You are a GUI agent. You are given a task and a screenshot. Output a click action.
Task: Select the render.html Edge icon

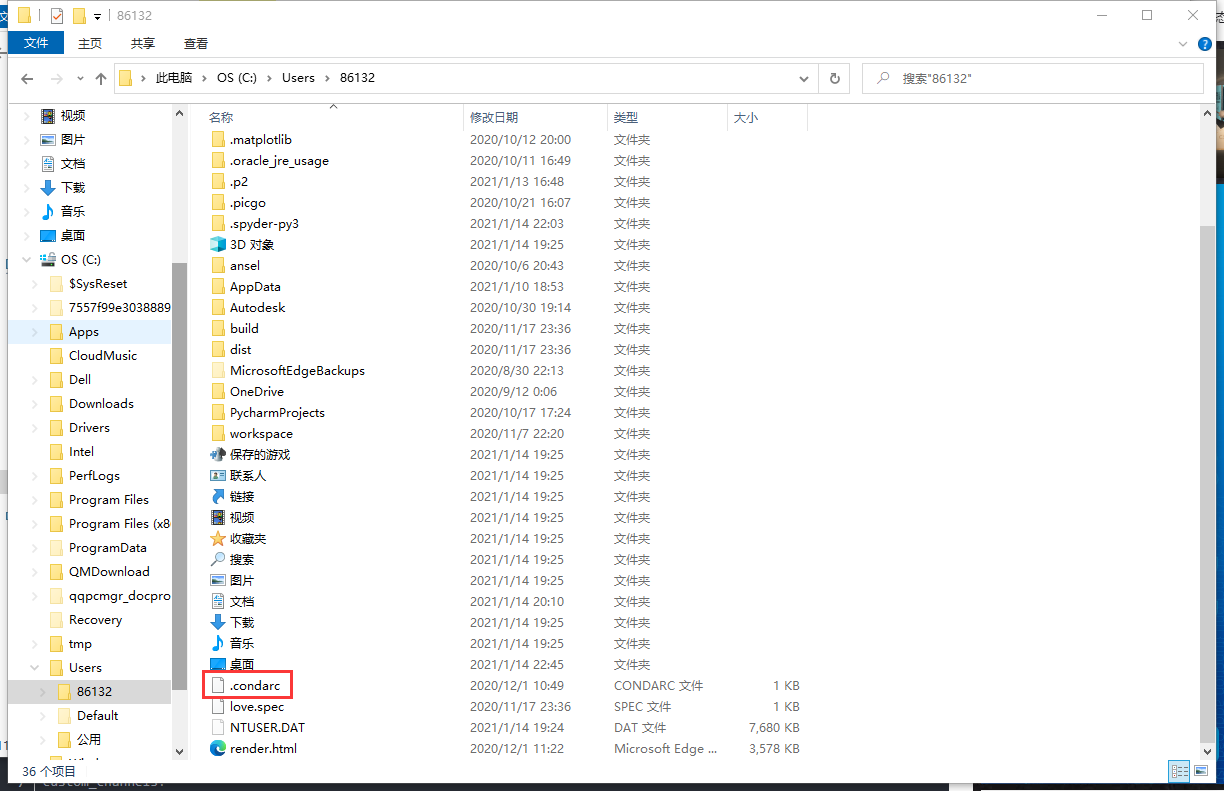pyautogui.click(x=219, y=749)
